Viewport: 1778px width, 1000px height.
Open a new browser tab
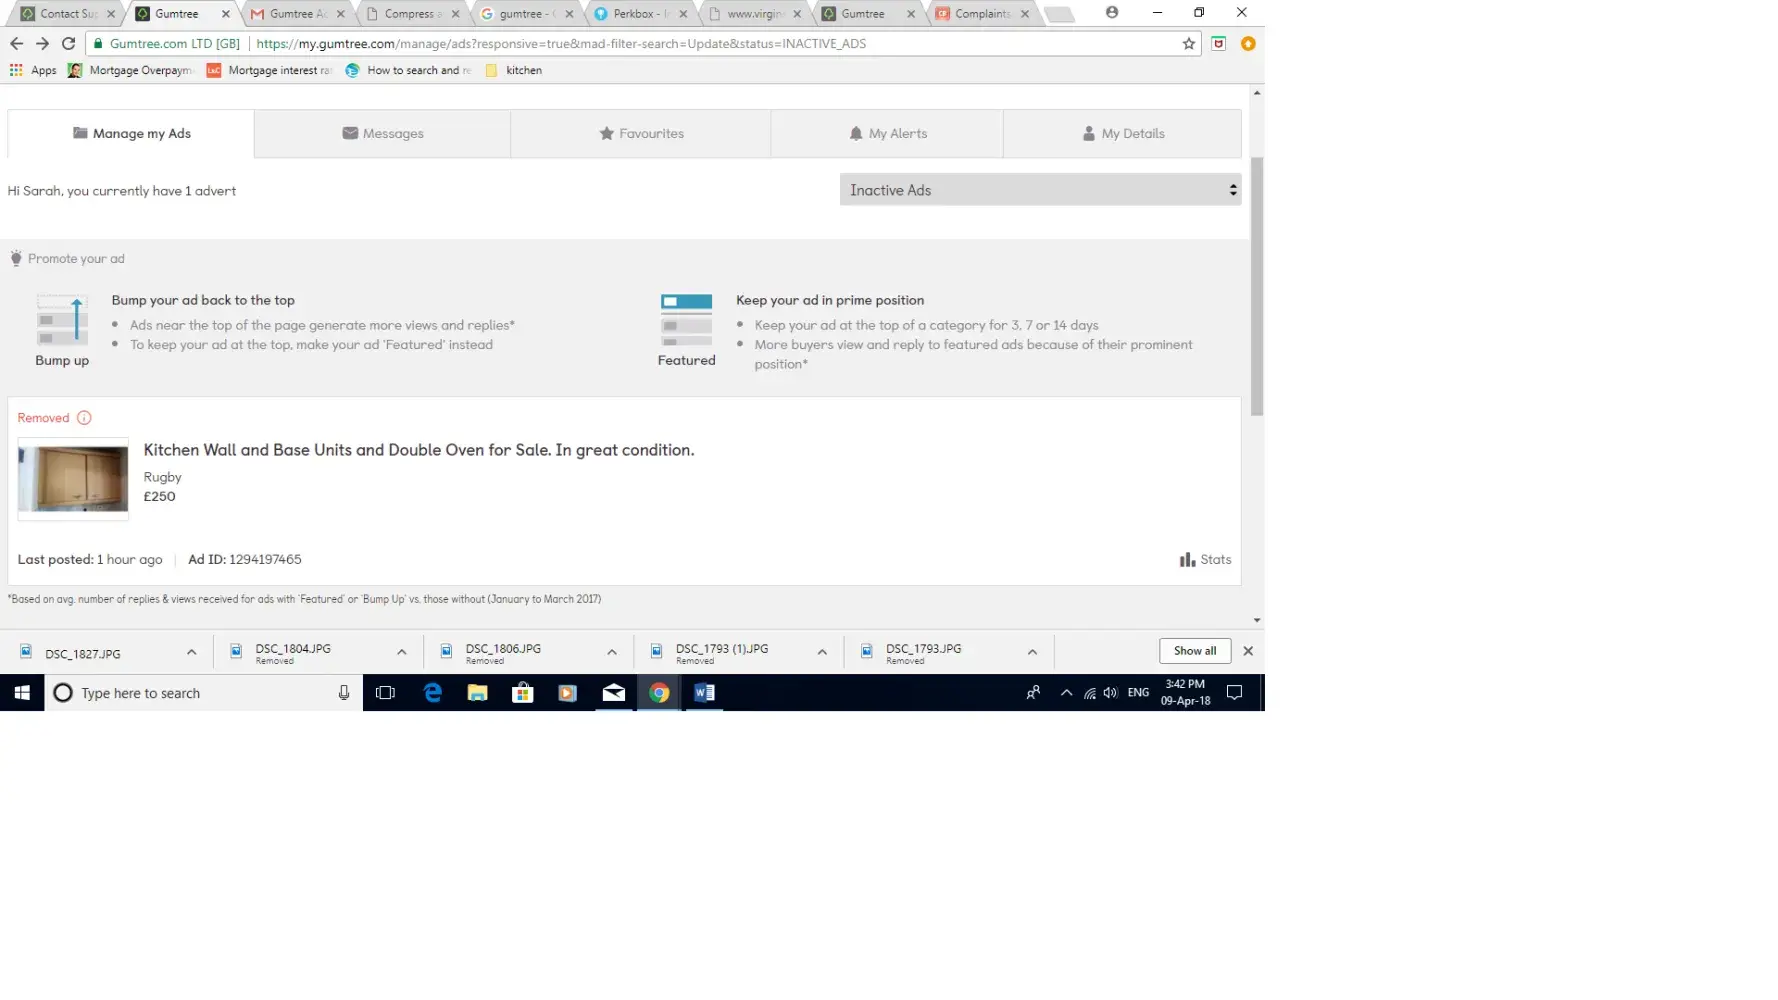(x=1058, y=14)
